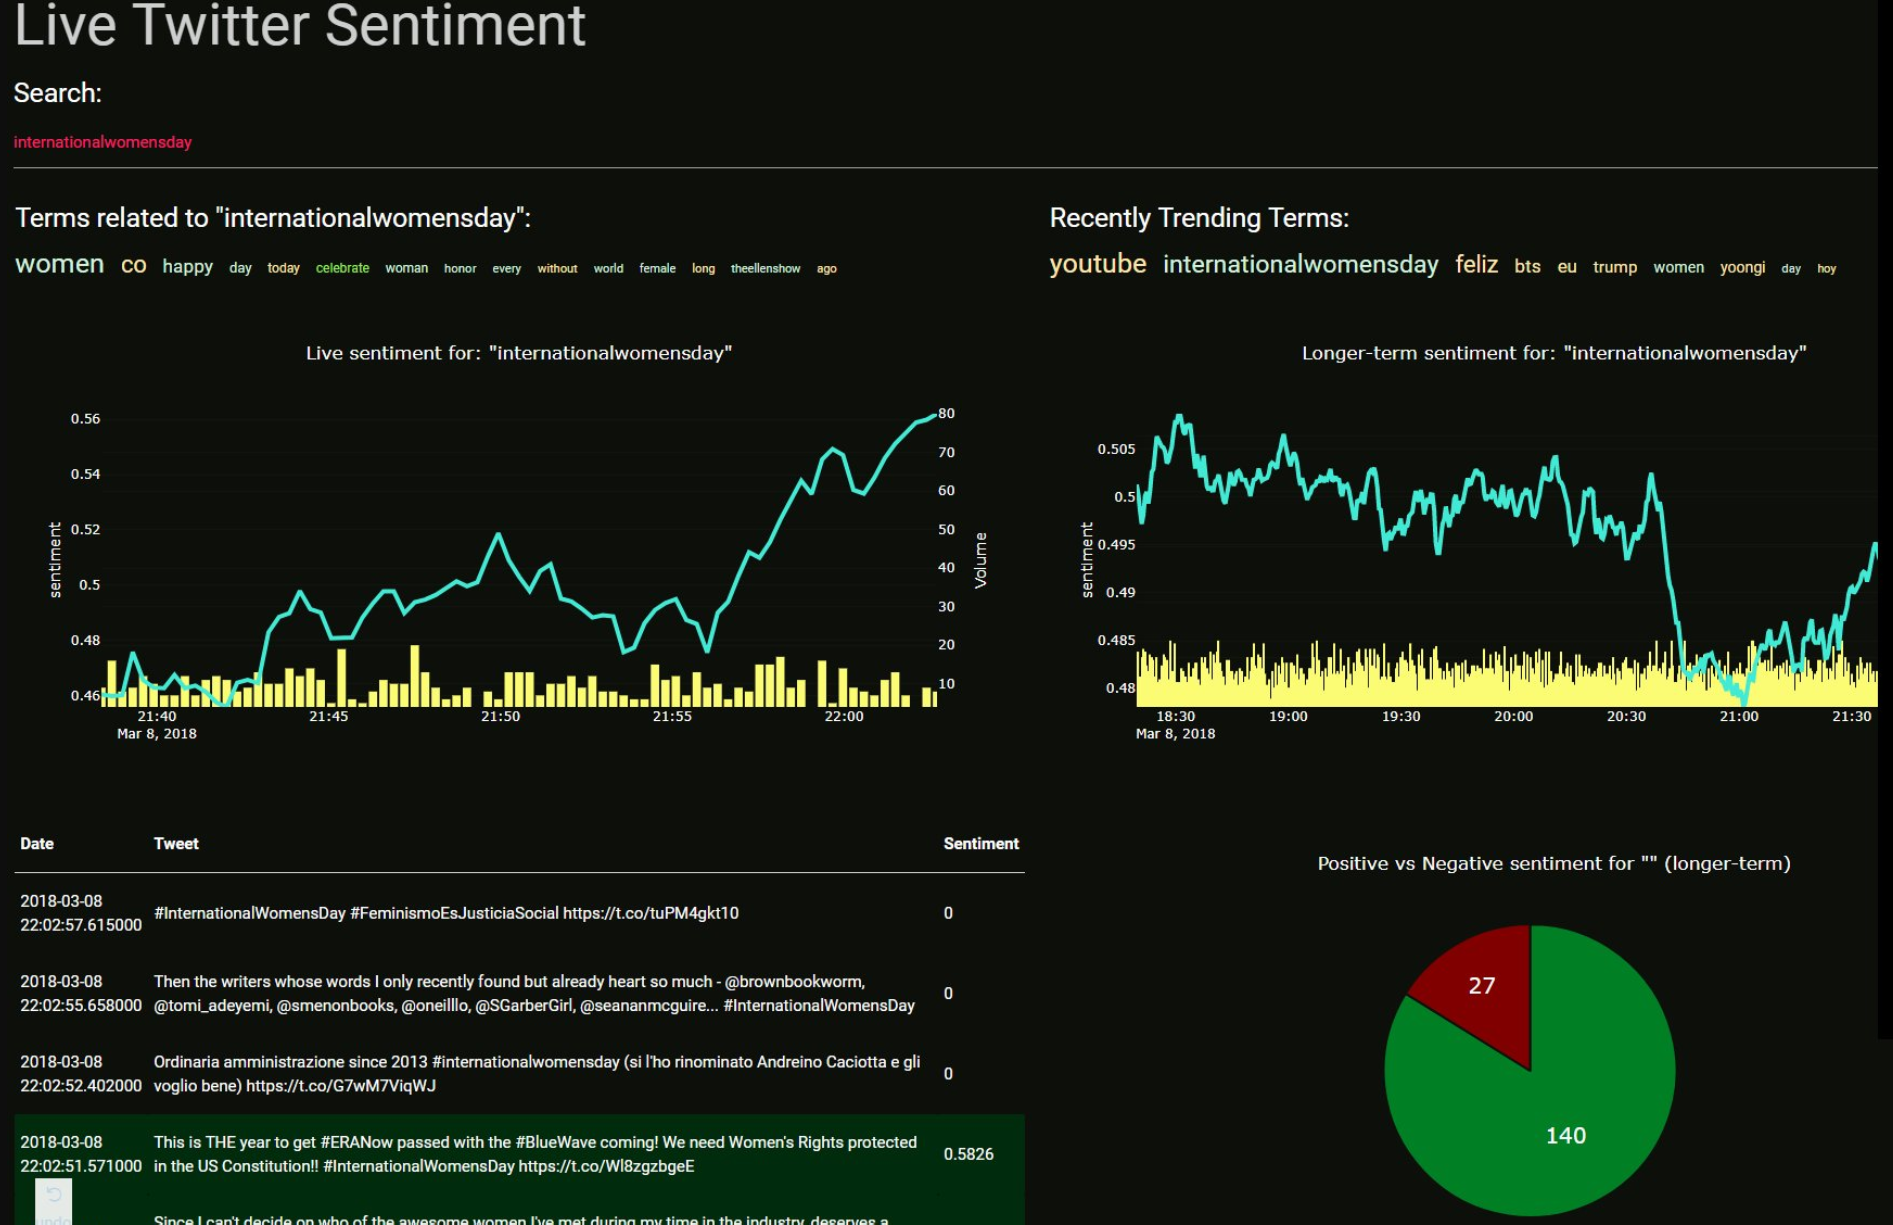Open the 'honor' related term
This screenshot has width=1893, height=1225.
coord(459,268)
